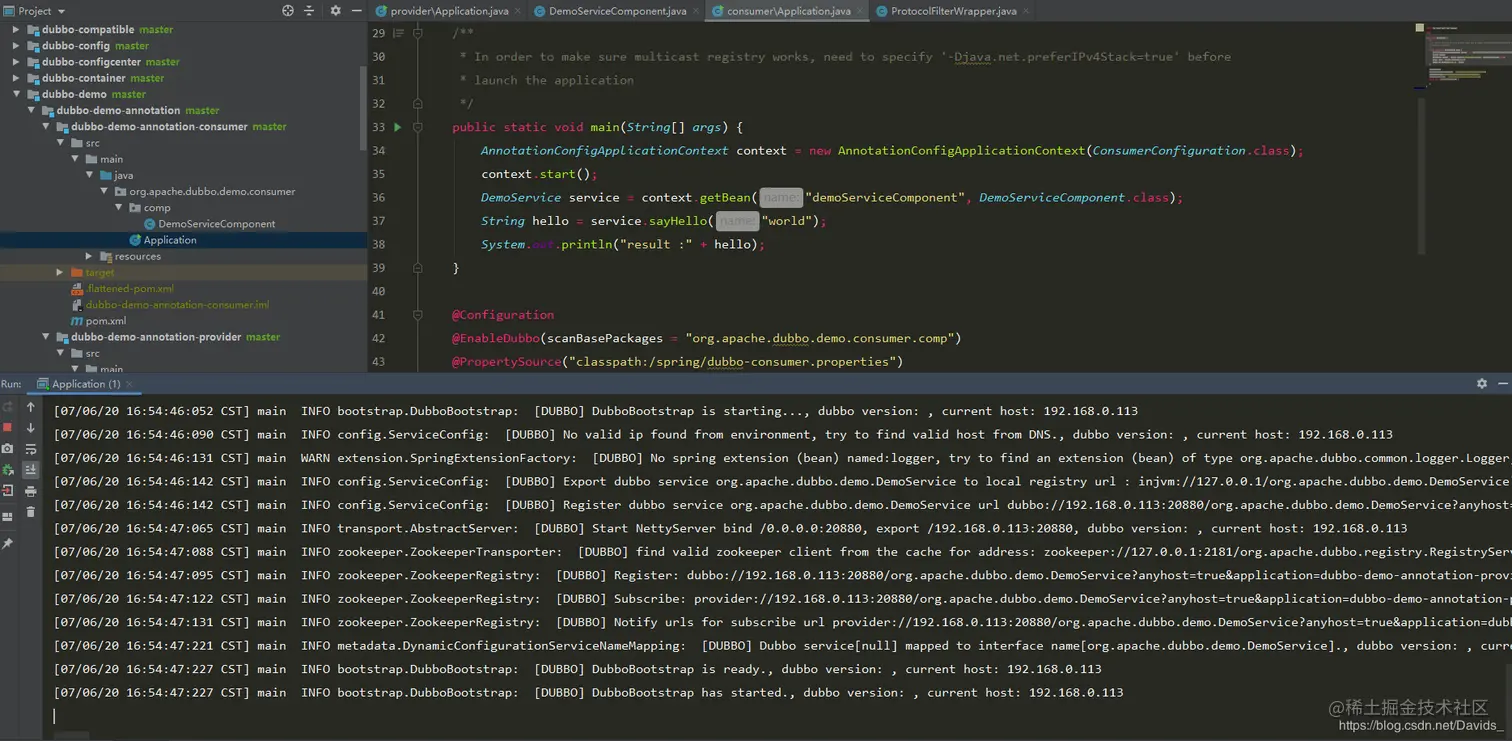Image resolution: width=1512 pixels, height=741 pixels.
Task: Click Collapse All icon in Project panel
Action: (x=309, y=11)
